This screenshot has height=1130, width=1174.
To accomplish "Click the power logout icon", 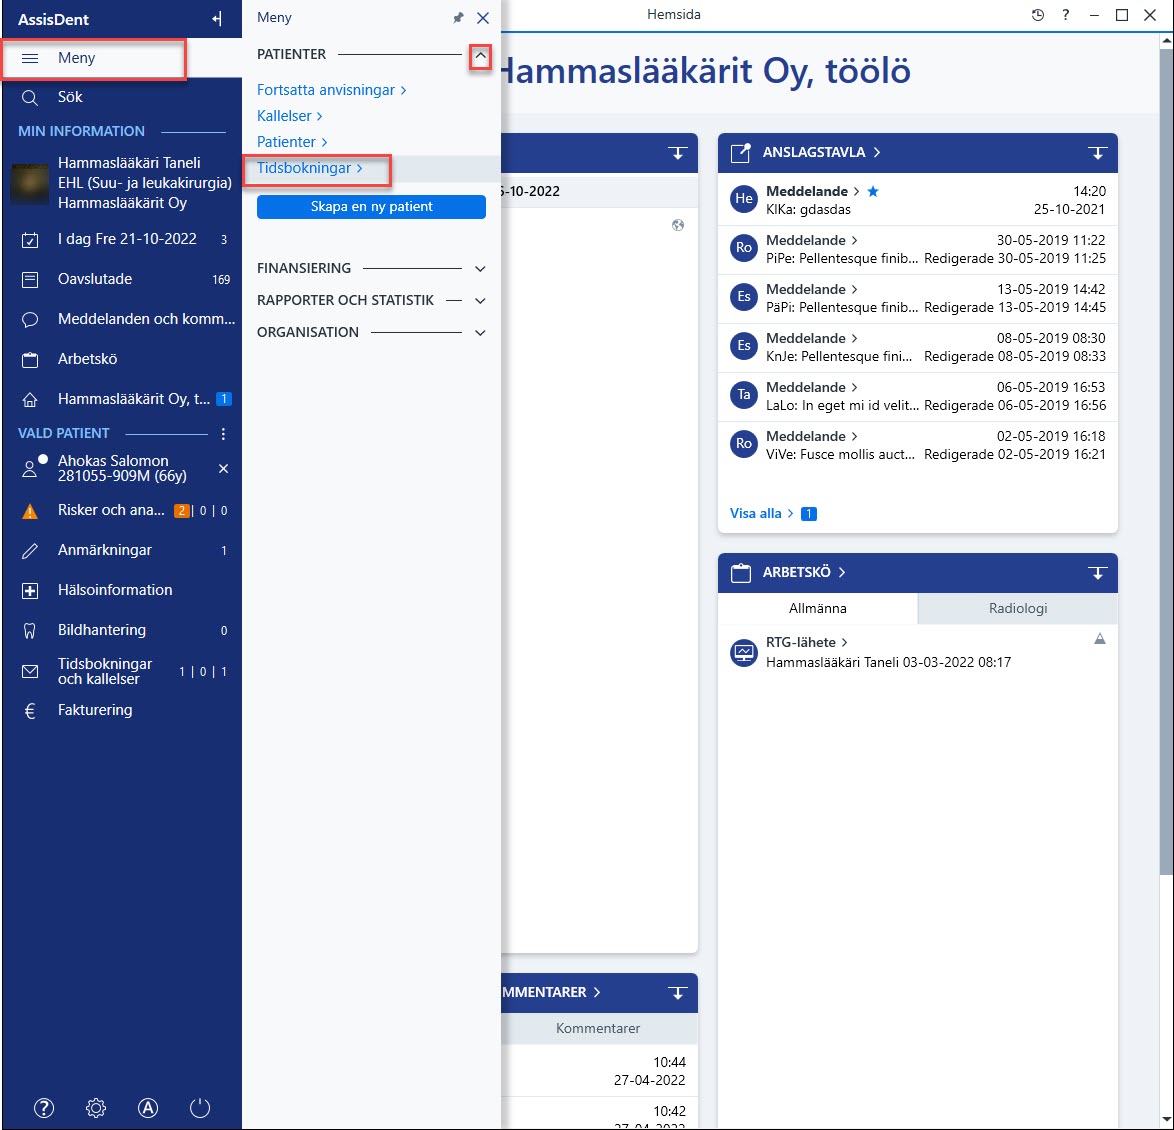I will pos(200,1108).
